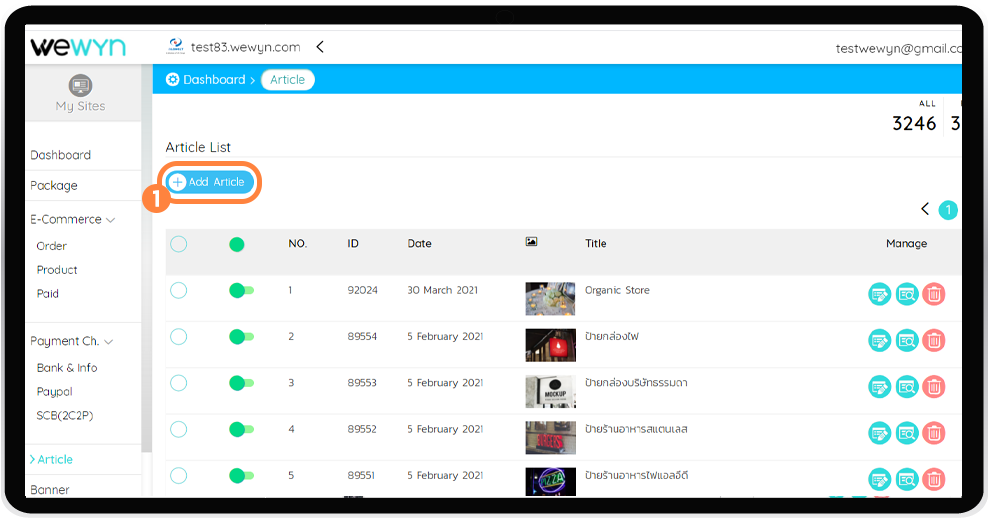Viewport: 990px width, 521px height.
Task: Open thumbnail of article ID 89552
Action: tap(551, 438)
